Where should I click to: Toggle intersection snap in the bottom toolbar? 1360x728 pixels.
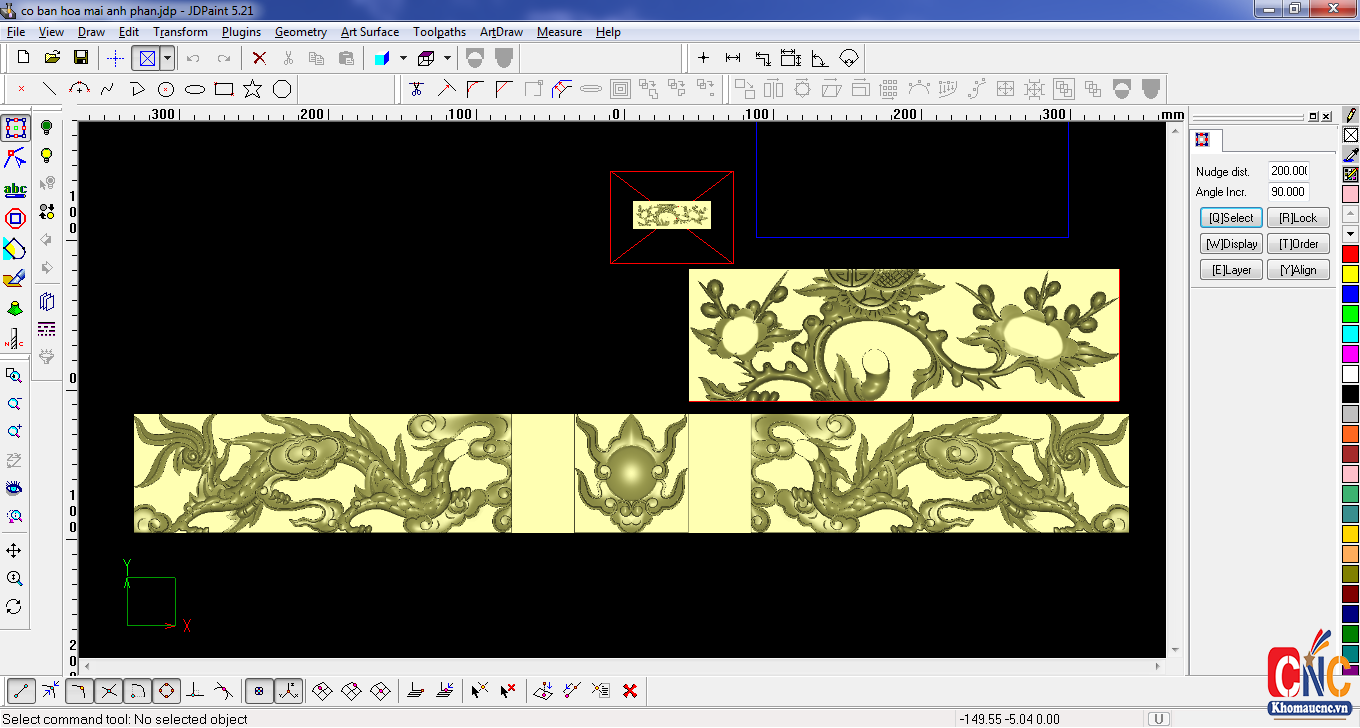tap(109, 690)
